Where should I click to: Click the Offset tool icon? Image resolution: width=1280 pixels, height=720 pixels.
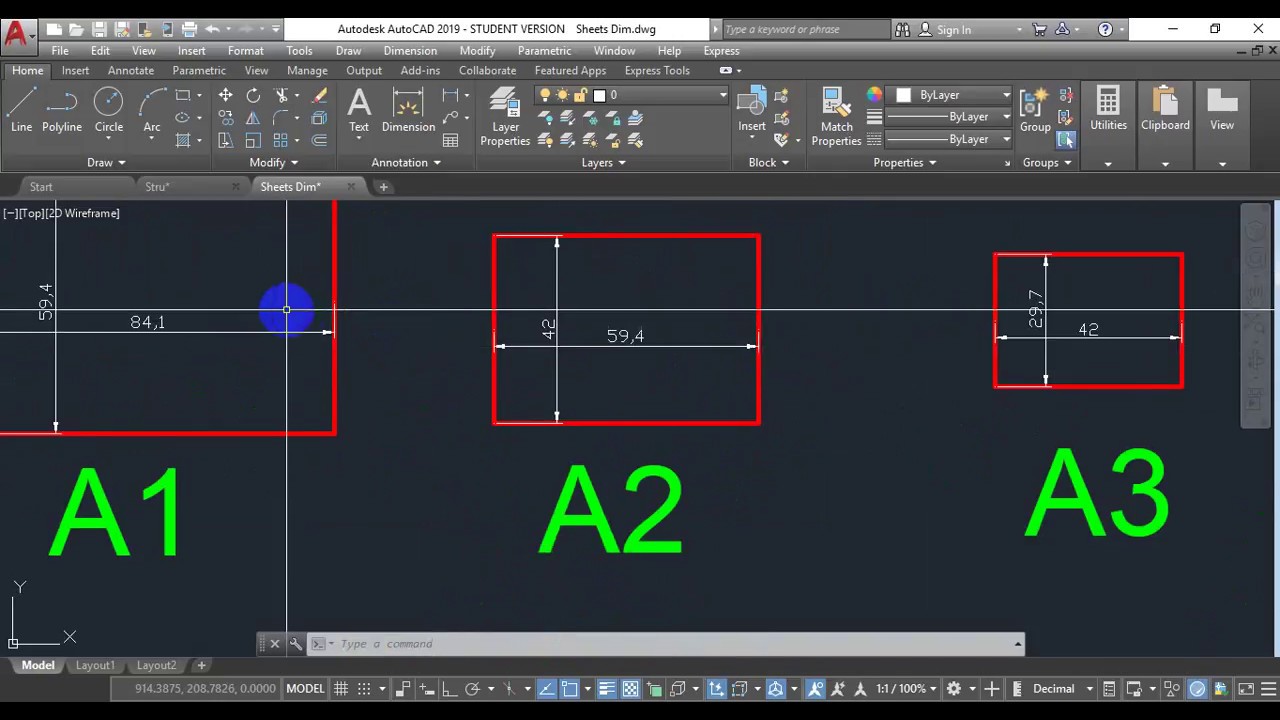(320, 141)
